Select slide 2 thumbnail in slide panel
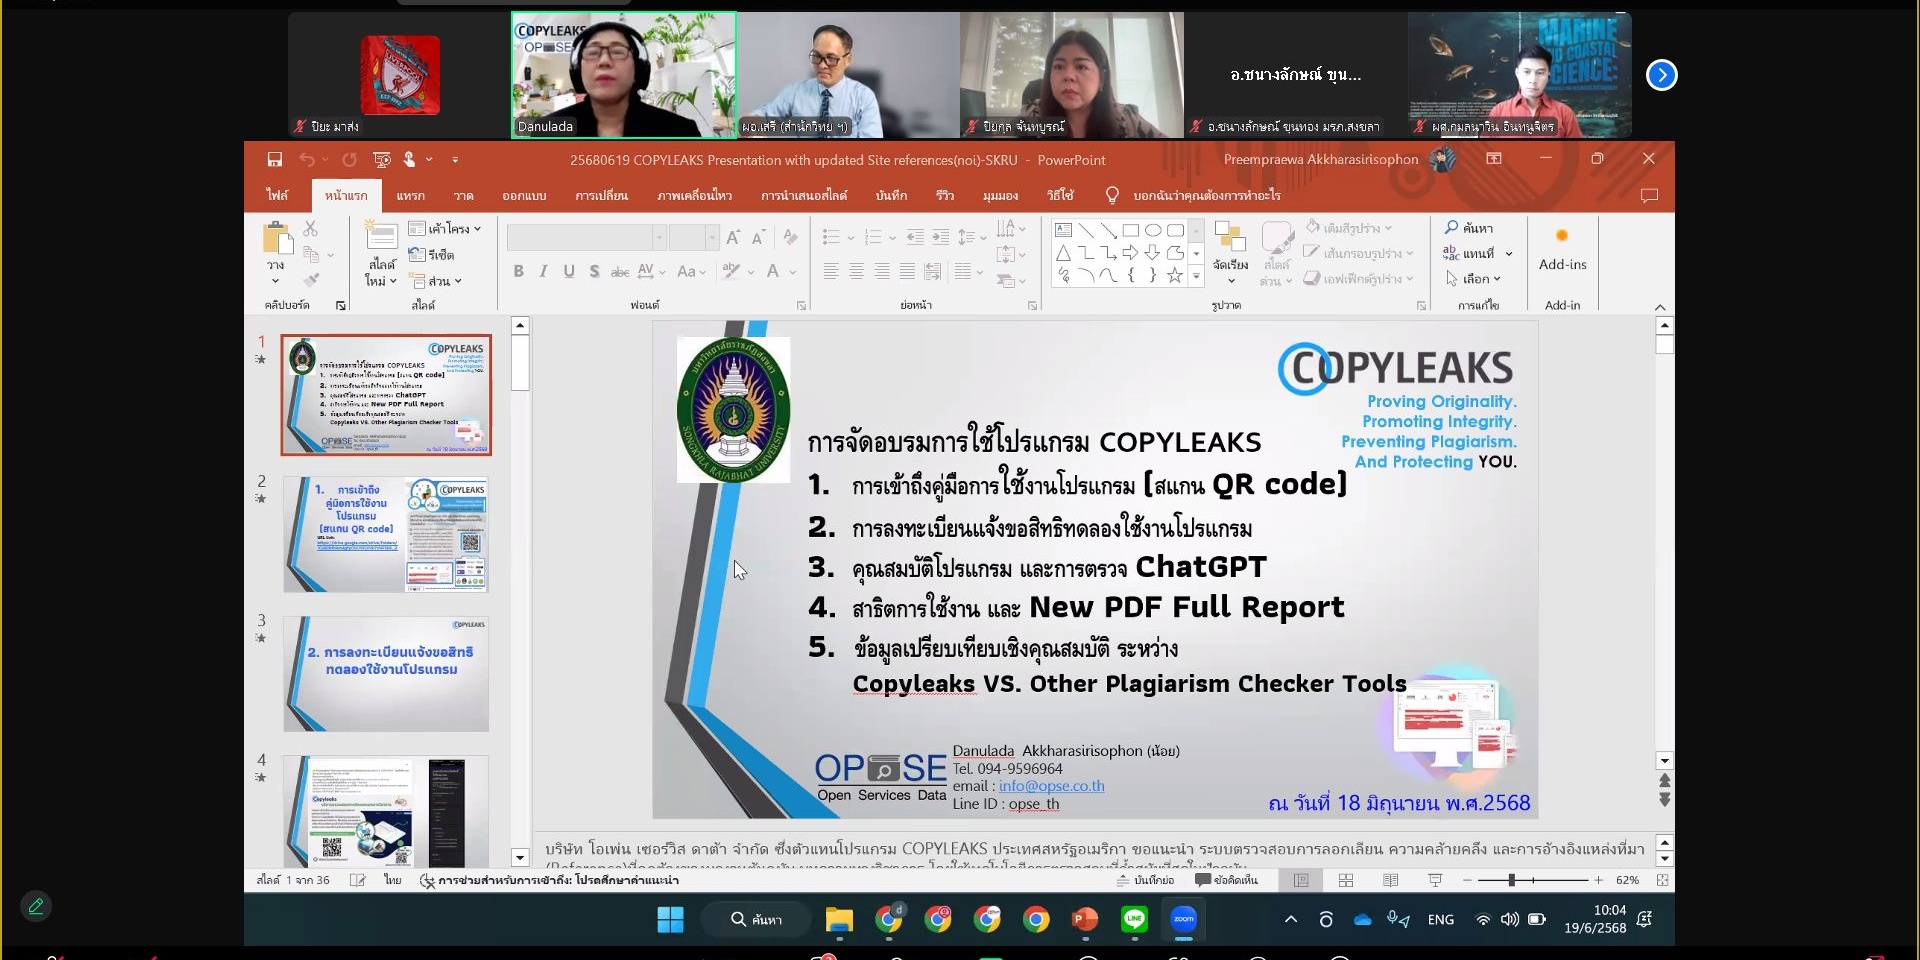1920x960 pixels. pyautogui.click(x=386, y=534)
